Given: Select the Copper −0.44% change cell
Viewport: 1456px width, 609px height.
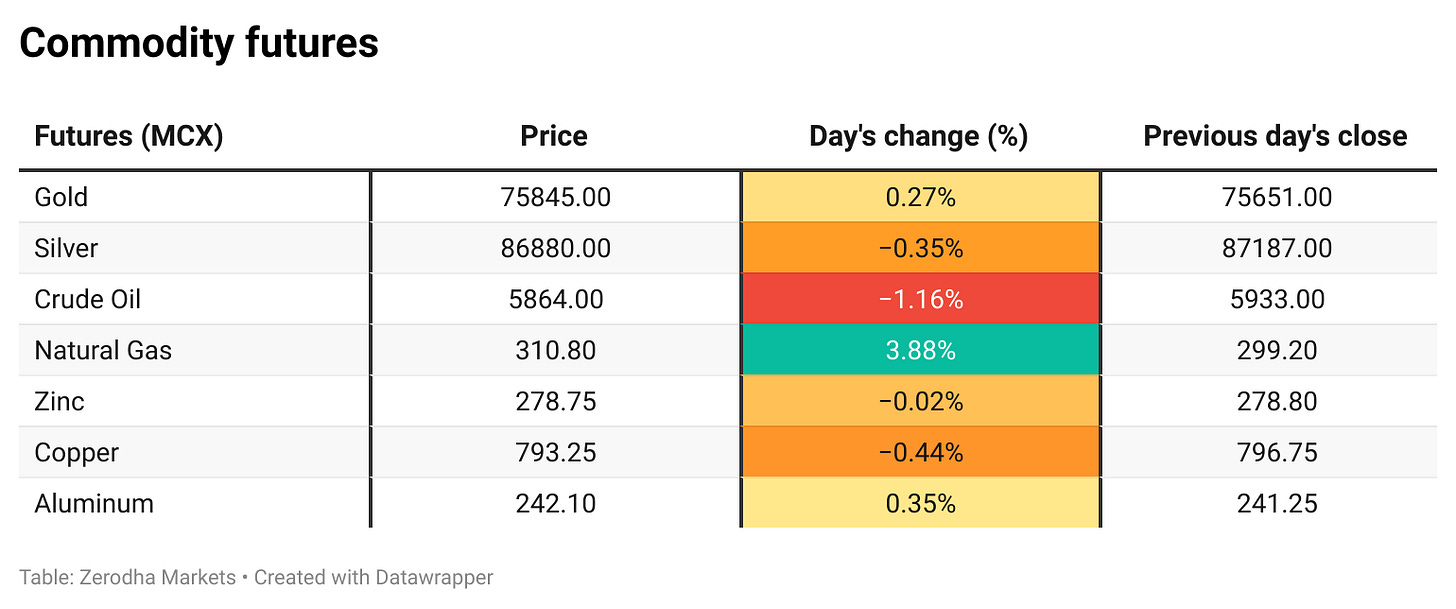Looking at the screenshot, I should tap(920, 453).
